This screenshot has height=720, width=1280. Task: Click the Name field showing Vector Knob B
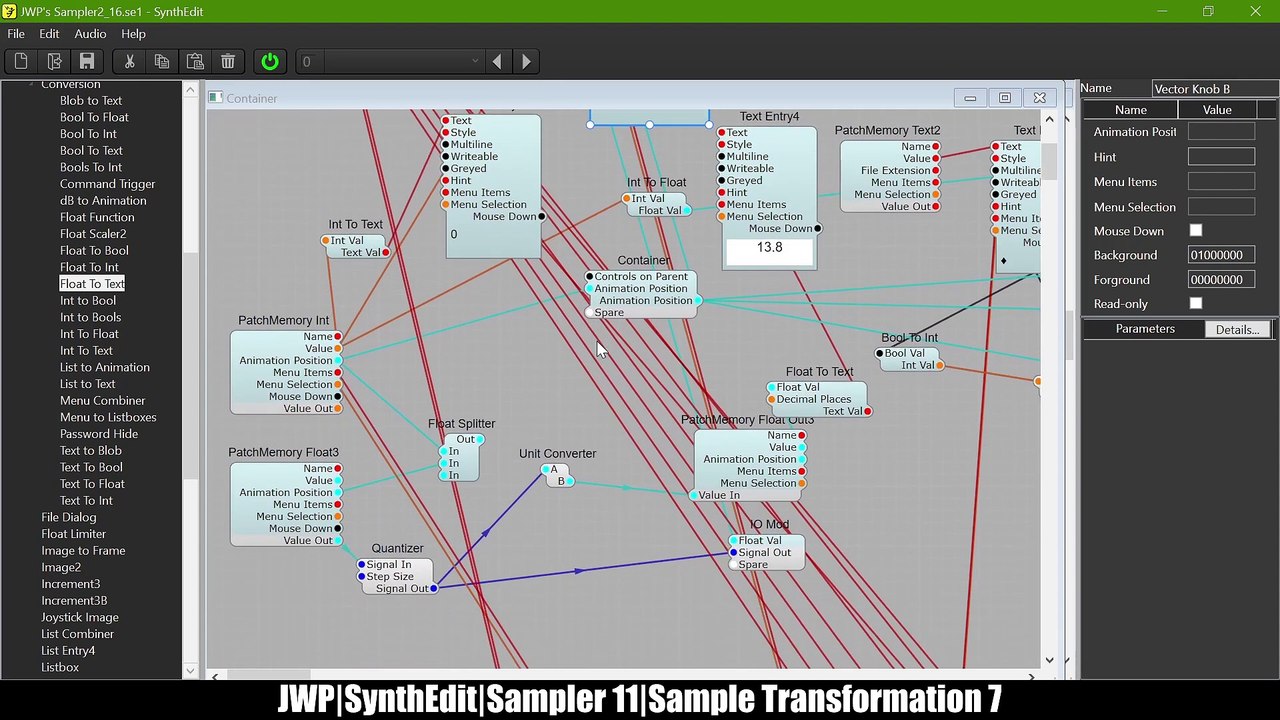(x=1214, y=89)
